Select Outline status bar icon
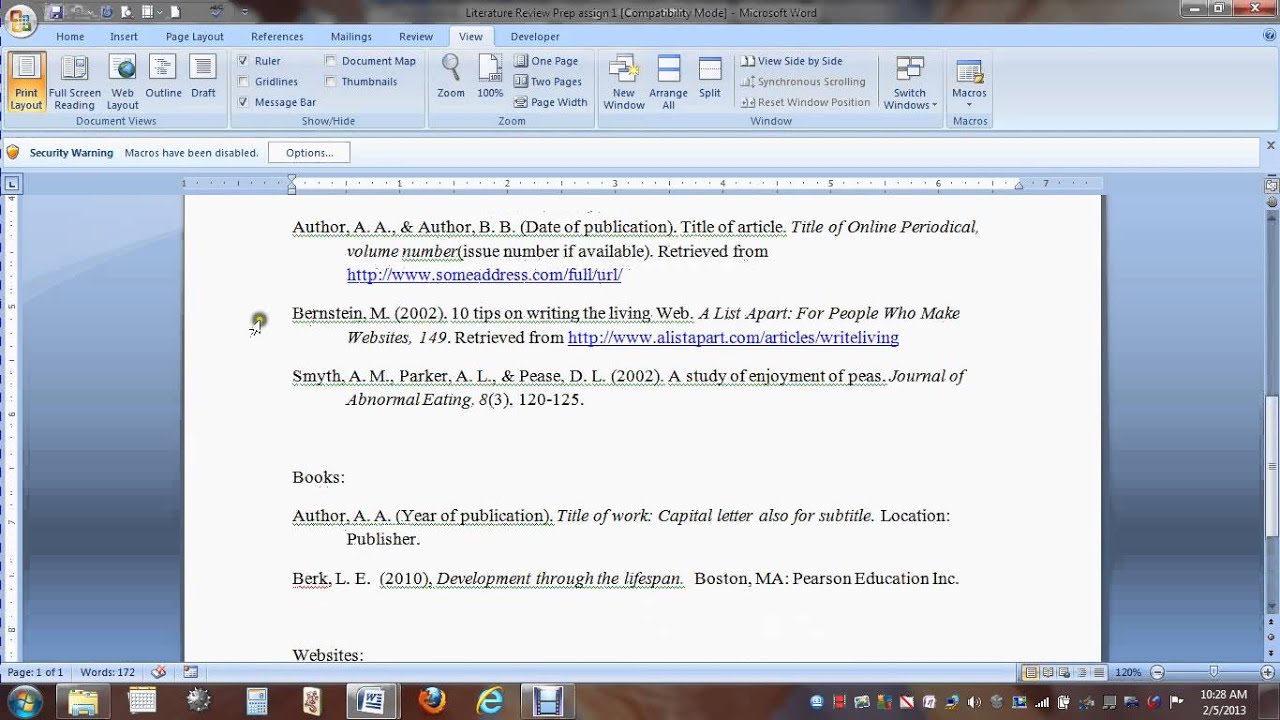Image resolution: width=1280 pixels, height=720 pixels. [x=1080, y=673]
